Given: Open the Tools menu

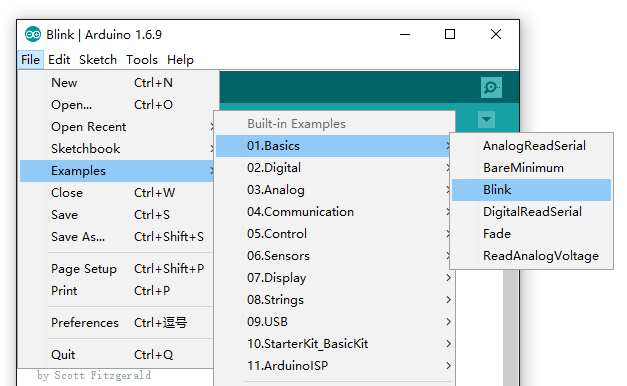Looking at the screenshot, I should [x=142, y=60].
